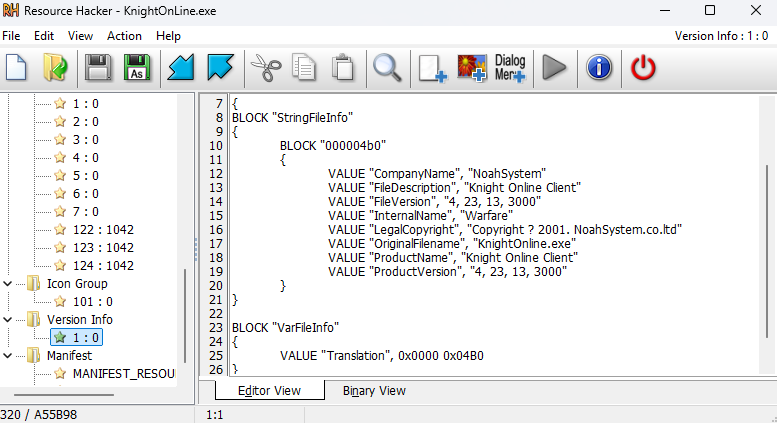777x423 pixels.
Task: Save file using floppy disk icon
Action: pos(98,67)
